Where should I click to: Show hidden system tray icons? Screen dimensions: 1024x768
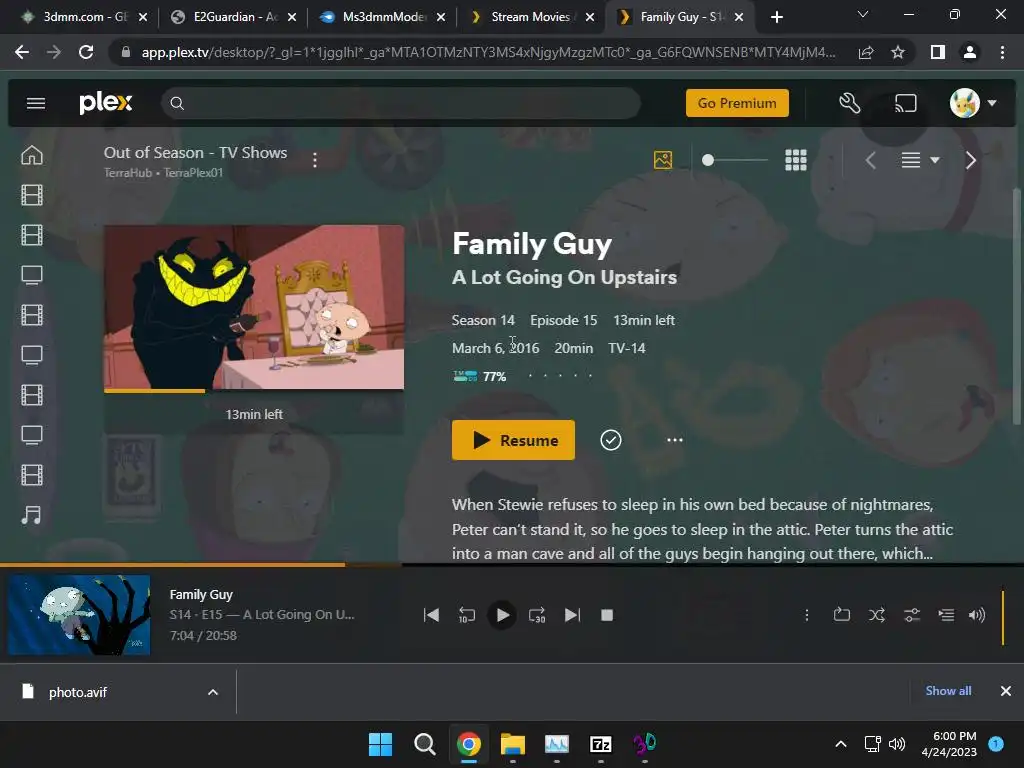click(x=841, y=744)
